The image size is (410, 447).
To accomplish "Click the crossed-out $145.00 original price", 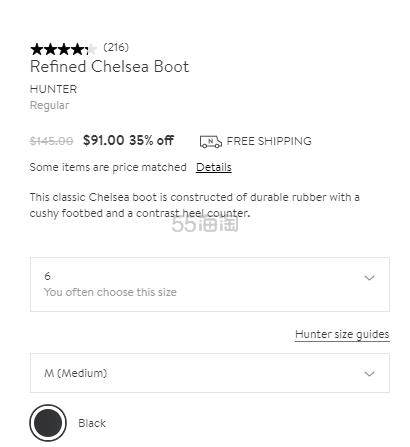I will click(51, 141).
